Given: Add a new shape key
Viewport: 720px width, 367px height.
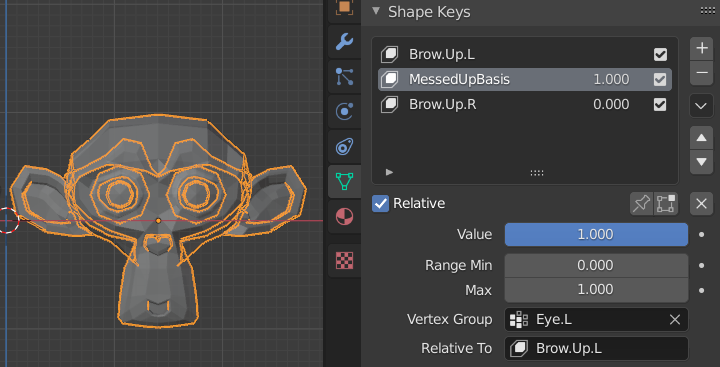Looking at the screenshot, I should (702, 48).
